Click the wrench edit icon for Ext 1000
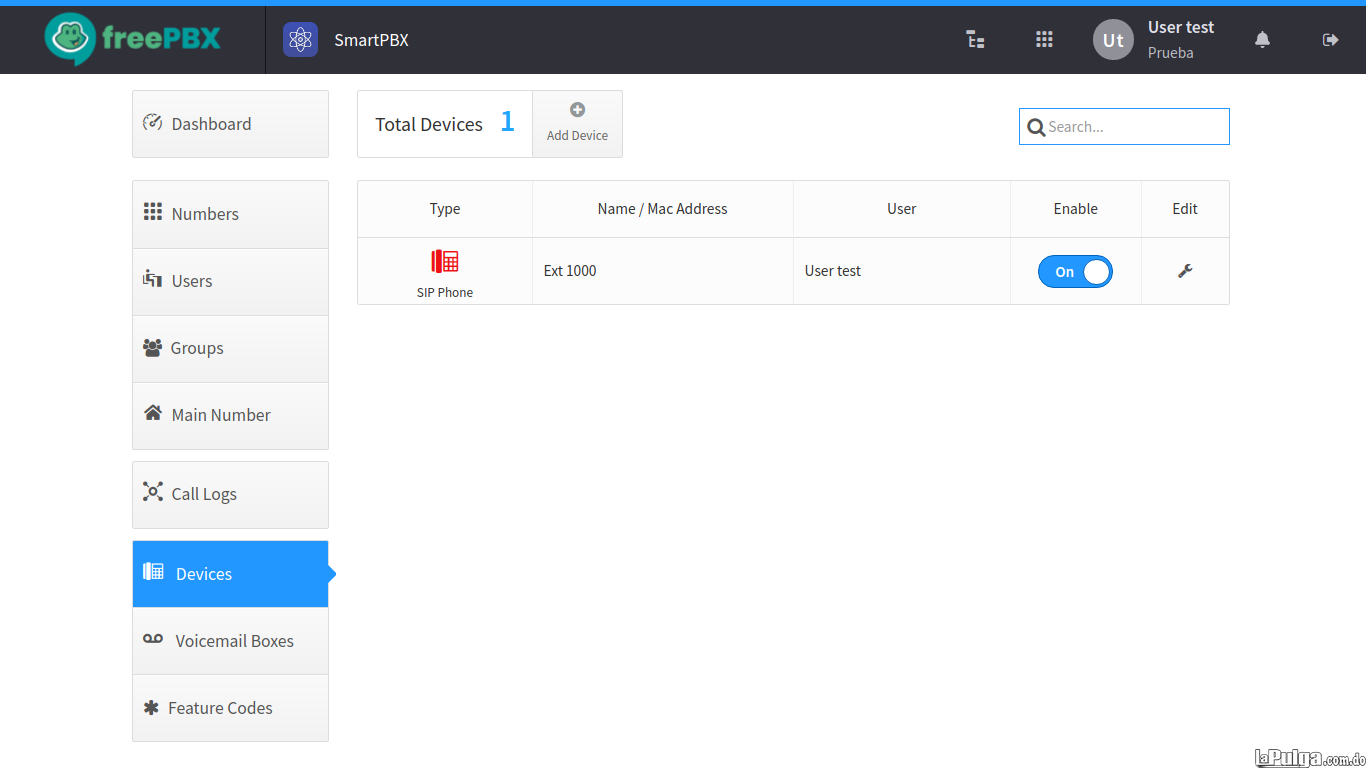1366x768 pixels. (1185, 270)
